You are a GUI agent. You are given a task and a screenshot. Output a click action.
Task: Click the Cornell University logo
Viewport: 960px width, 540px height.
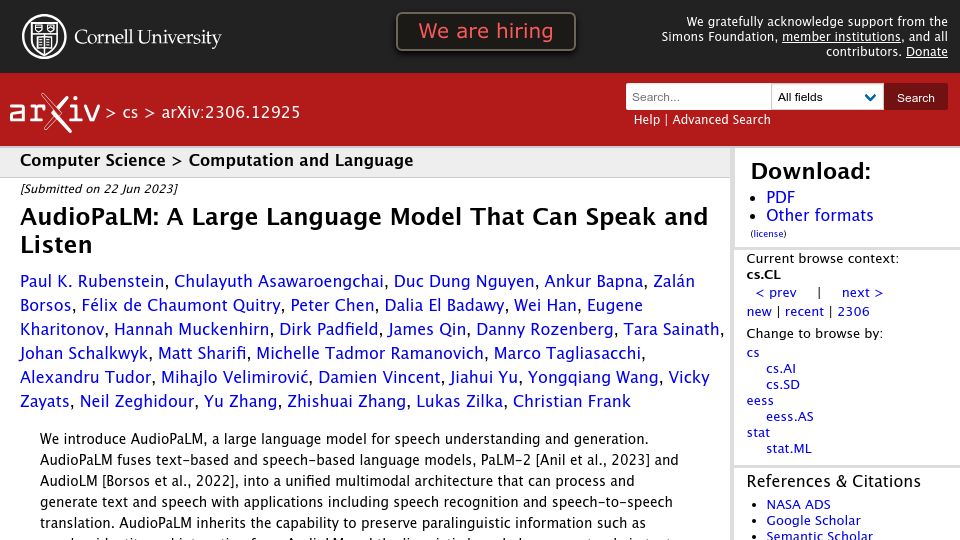click(121, 37)
